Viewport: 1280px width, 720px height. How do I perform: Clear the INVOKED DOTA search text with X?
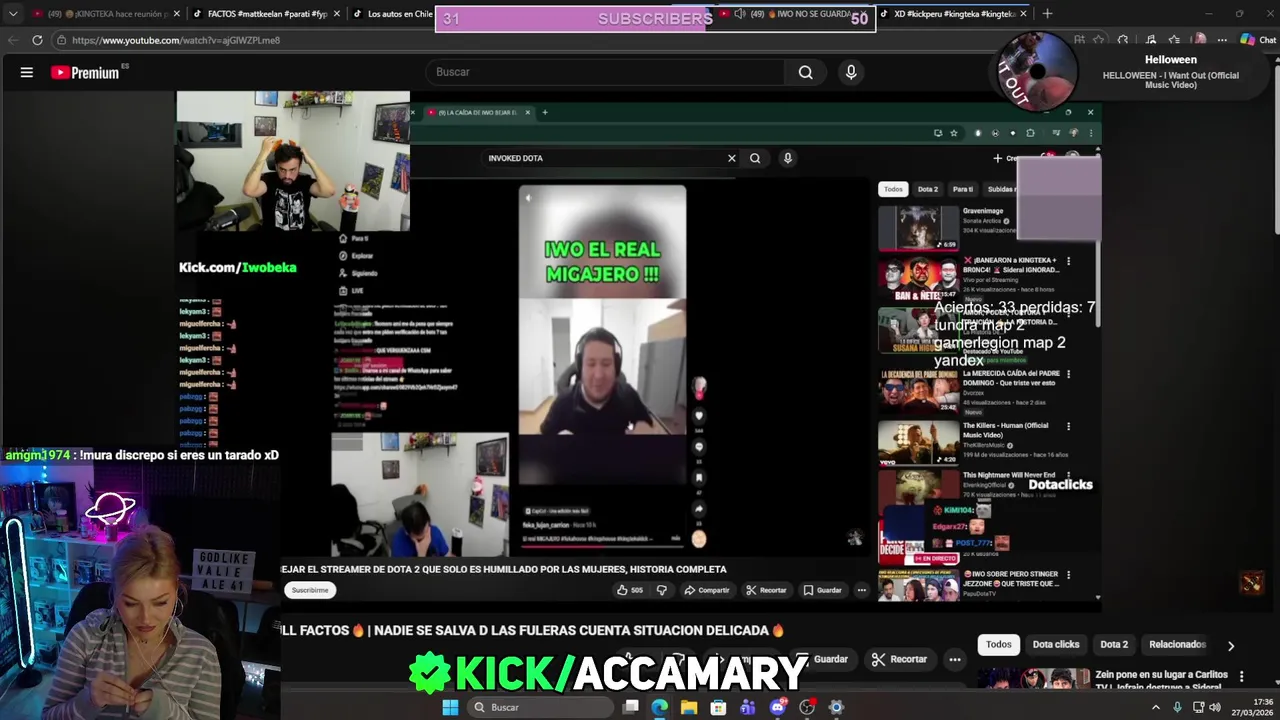click(x=731, y=158)
